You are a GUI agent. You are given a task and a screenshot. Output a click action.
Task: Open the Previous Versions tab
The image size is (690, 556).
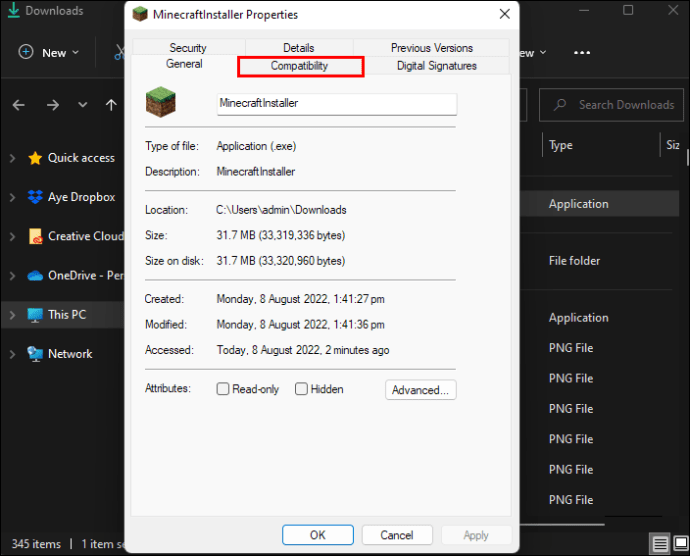click(432, 48)
